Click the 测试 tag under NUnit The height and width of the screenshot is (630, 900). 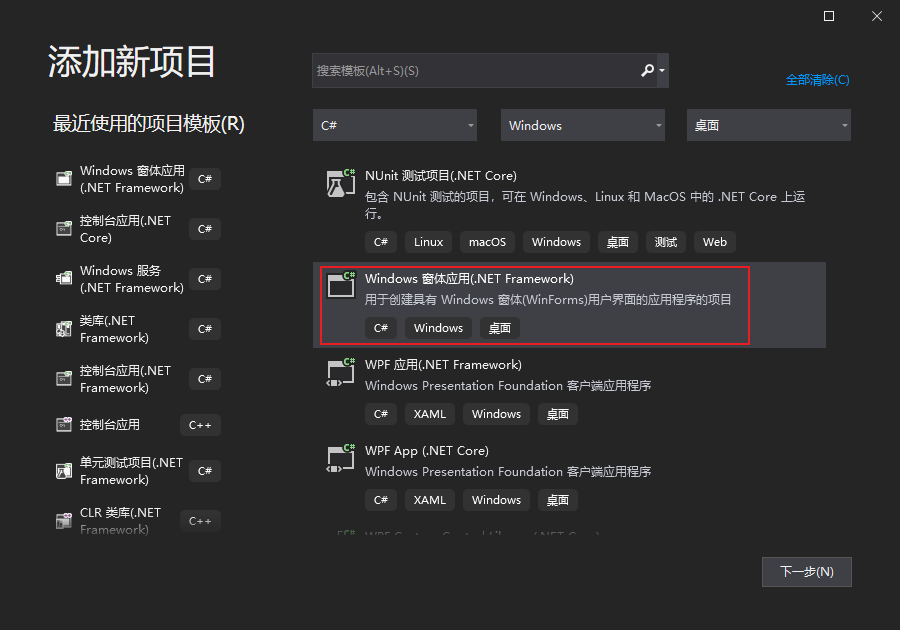pyautogui.click(x=666, y=242)
